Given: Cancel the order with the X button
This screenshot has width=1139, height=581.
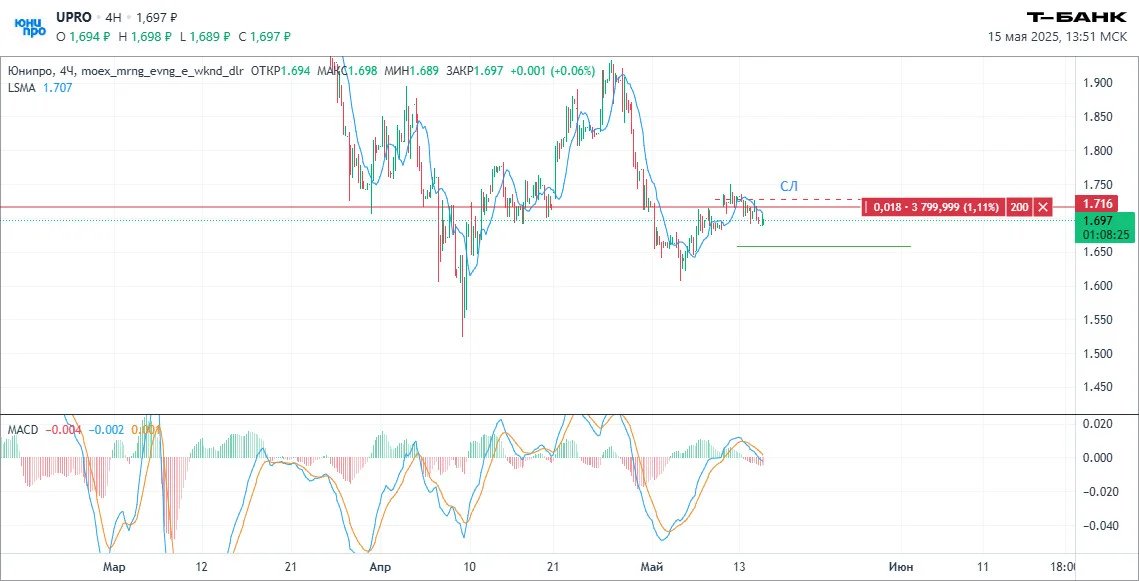Looking at the screenshot, I should coord(1043,207).
